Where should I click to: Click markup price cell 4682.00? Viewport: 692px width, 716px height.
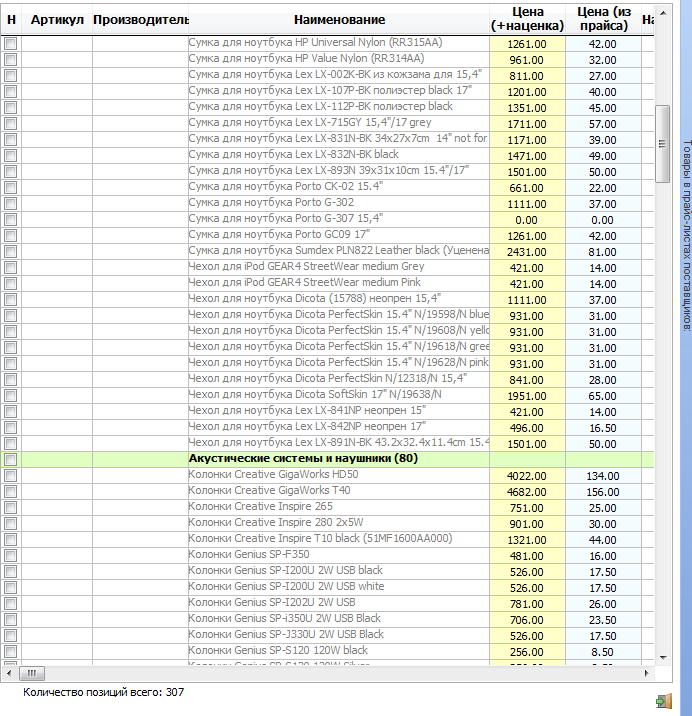coord(527,492)
